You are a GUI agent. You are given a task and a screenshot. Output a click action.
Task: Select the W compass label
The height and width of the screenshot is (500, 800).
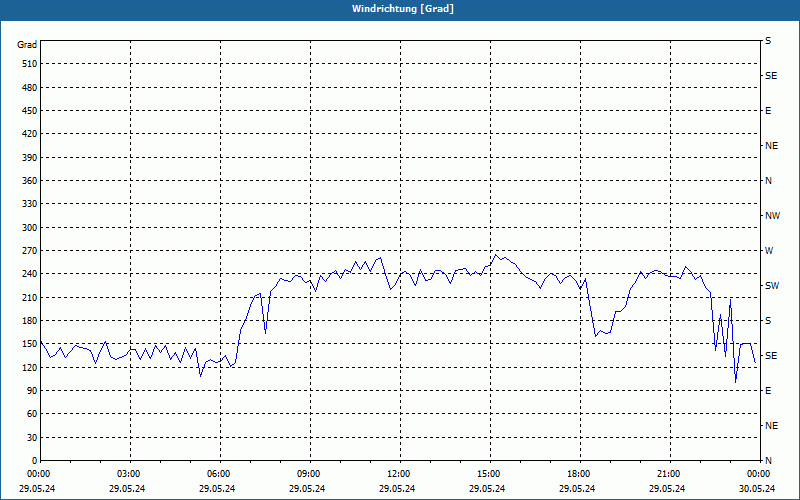tap(769, 251)
